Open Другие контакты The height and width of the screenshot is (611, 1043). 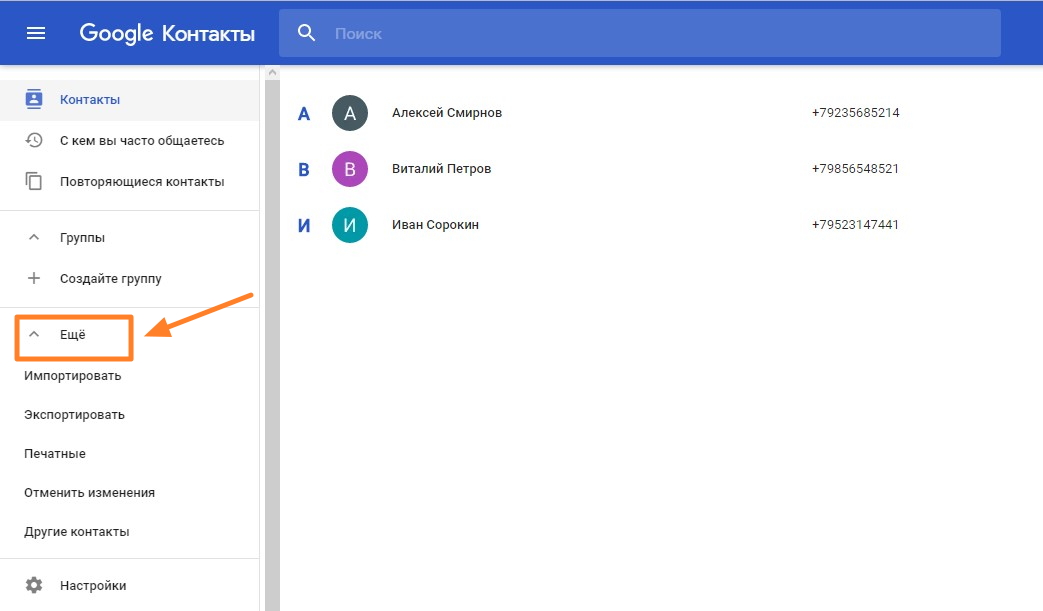click(x=76, y=532)
